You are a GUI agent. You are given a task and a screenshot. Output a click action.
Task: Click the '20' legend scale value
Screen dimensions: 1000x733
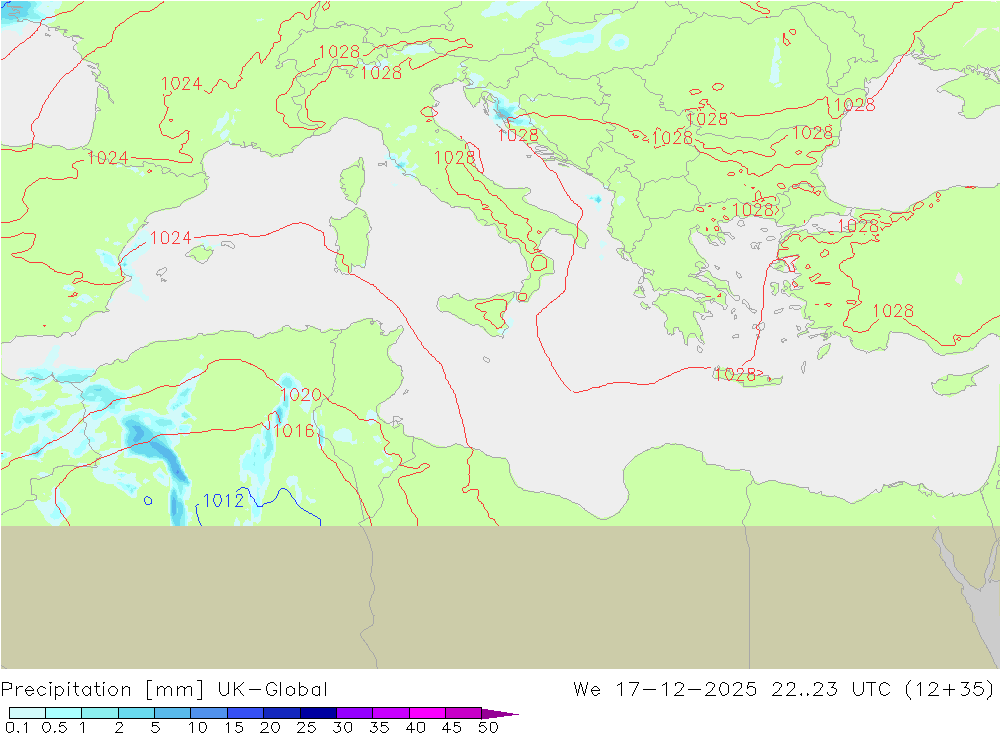[x=270, y=727]
